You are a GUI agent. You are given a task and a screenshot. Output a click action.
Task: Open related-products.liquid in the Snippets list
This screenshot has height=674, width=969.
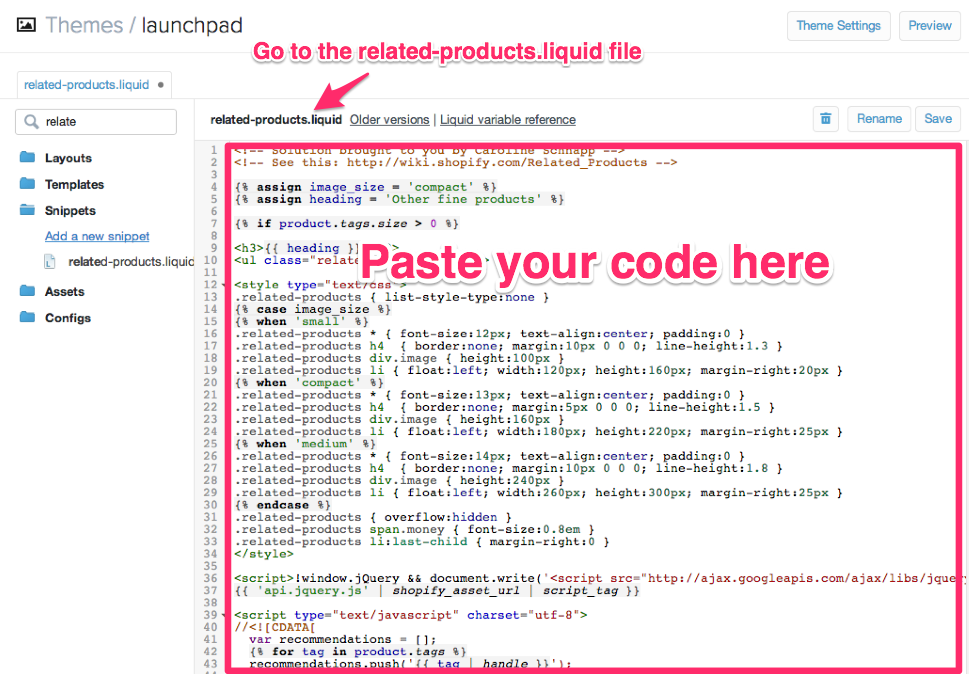point(131,262)
